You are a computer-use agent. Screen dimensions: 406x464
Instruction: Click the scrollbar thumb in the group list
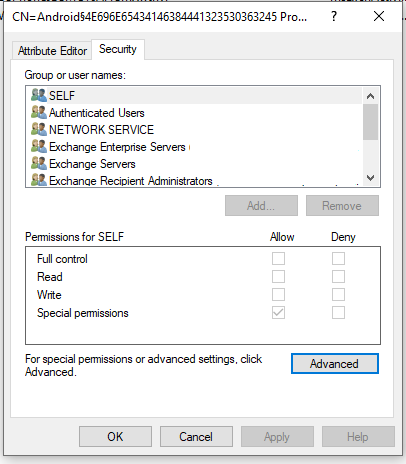(x=370, y=122)
